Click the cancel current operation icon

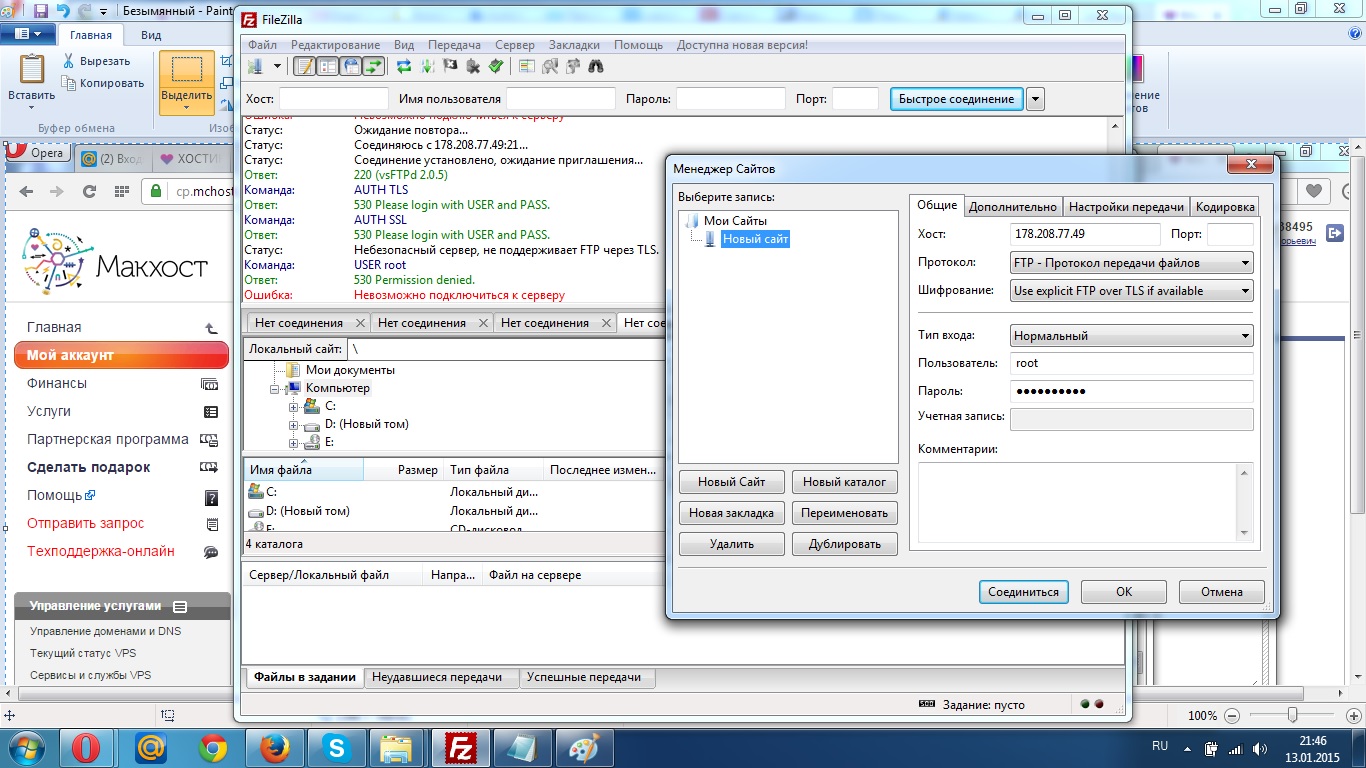450,67
